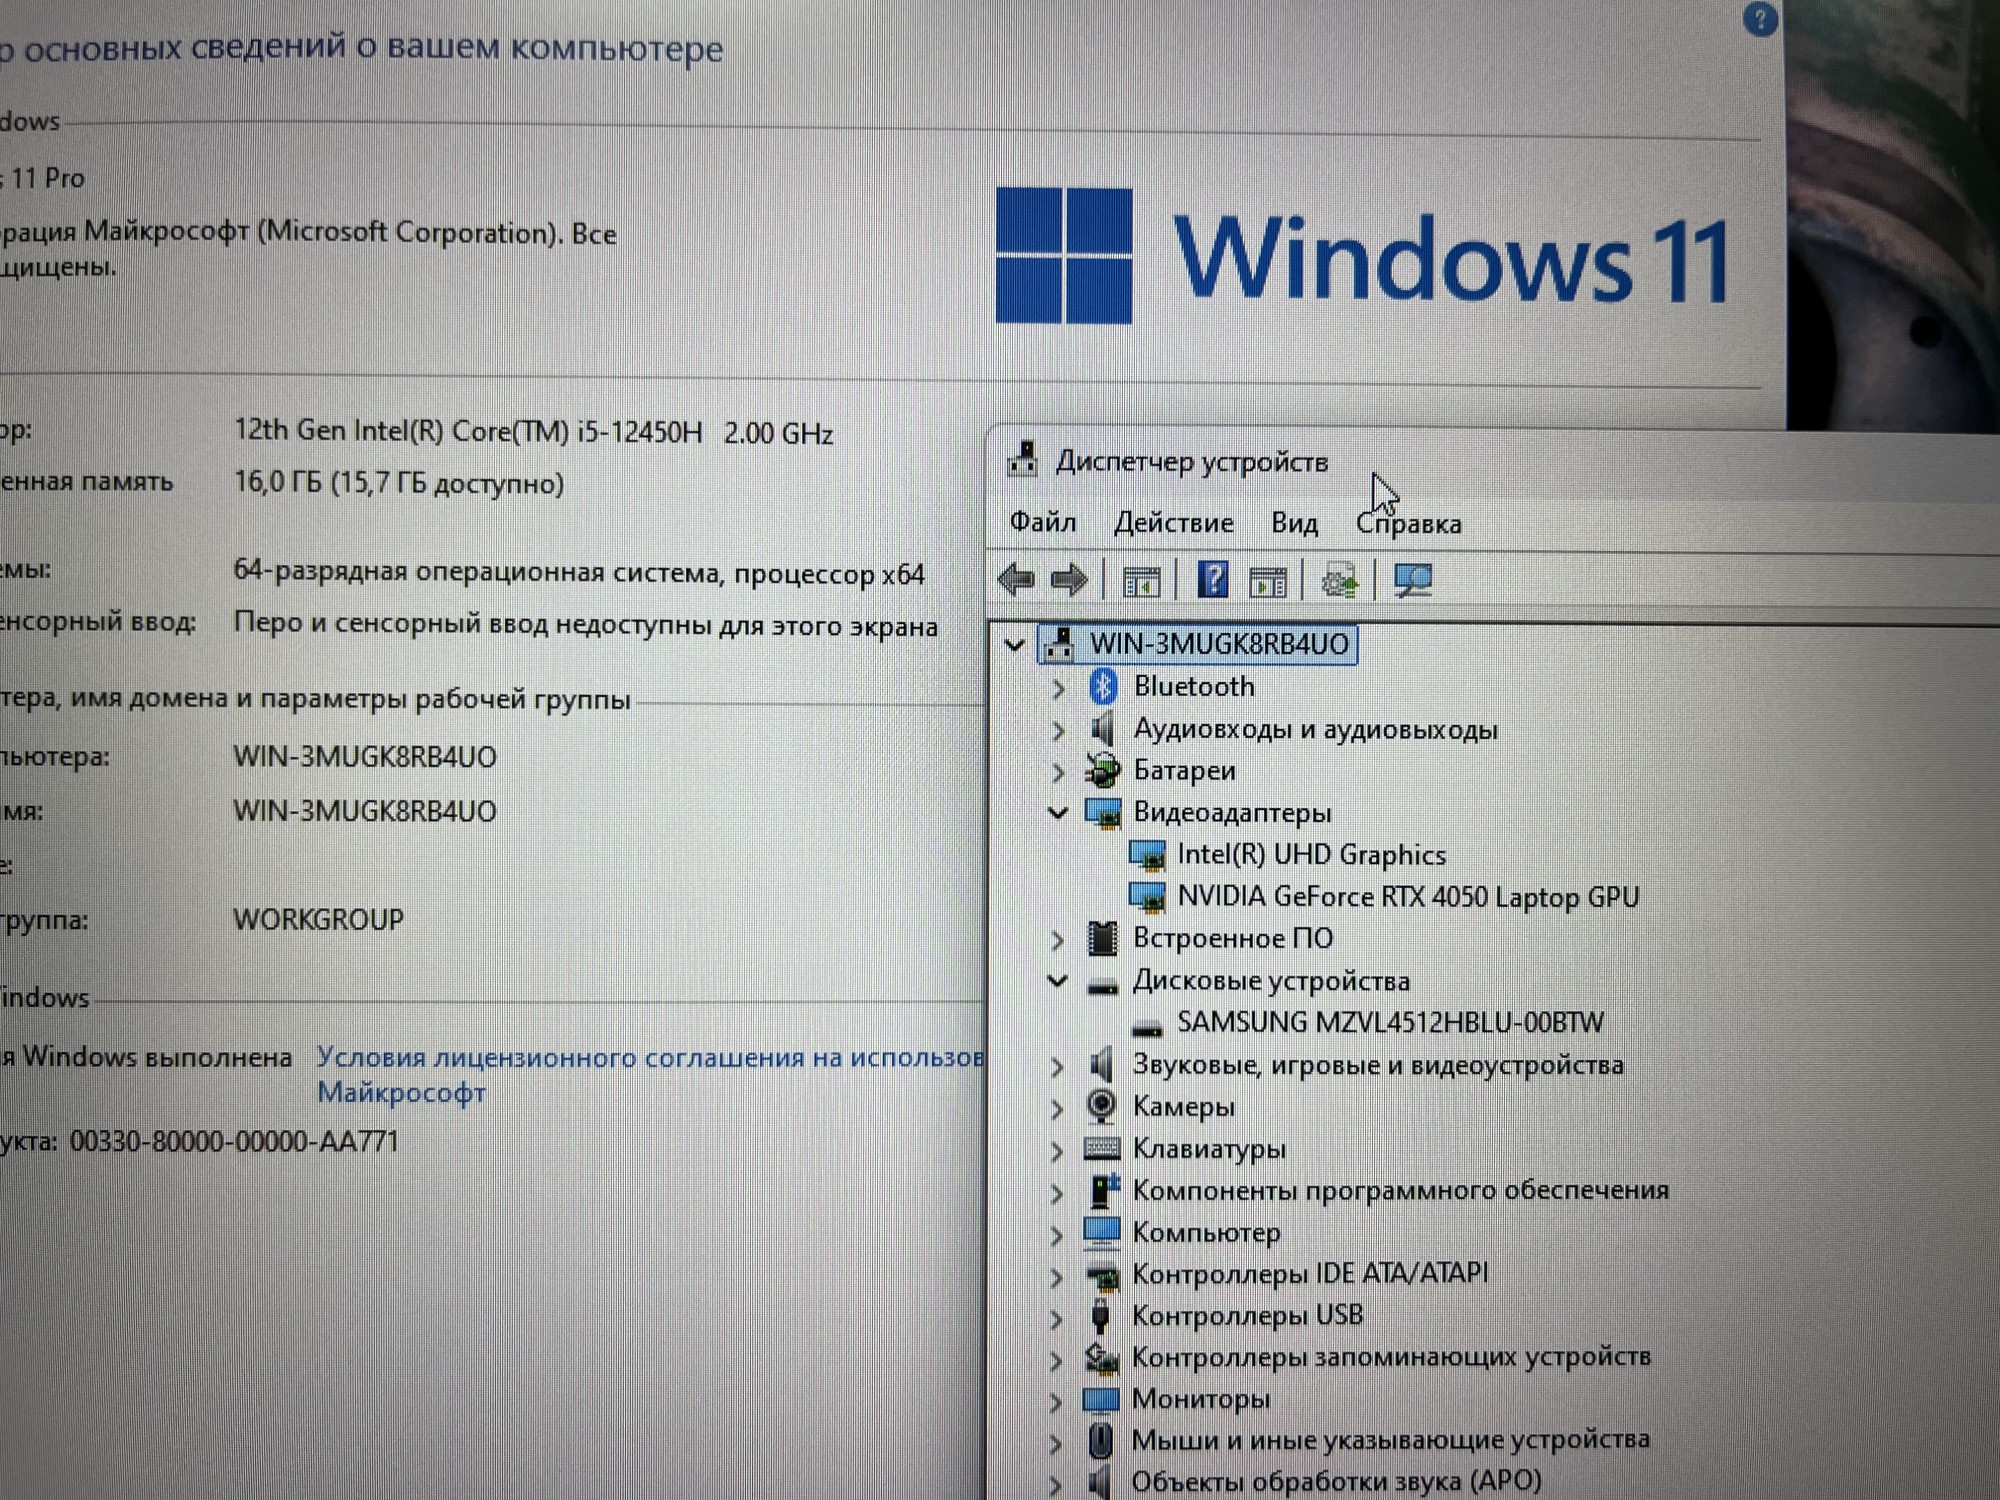
Task: Click the blue question mark Help toolbar icon
Action: (1212, 580)
